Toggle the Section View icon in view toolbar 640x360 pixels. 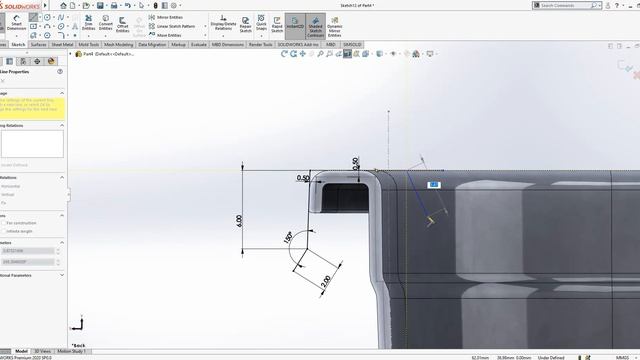[x=347, y=54]
